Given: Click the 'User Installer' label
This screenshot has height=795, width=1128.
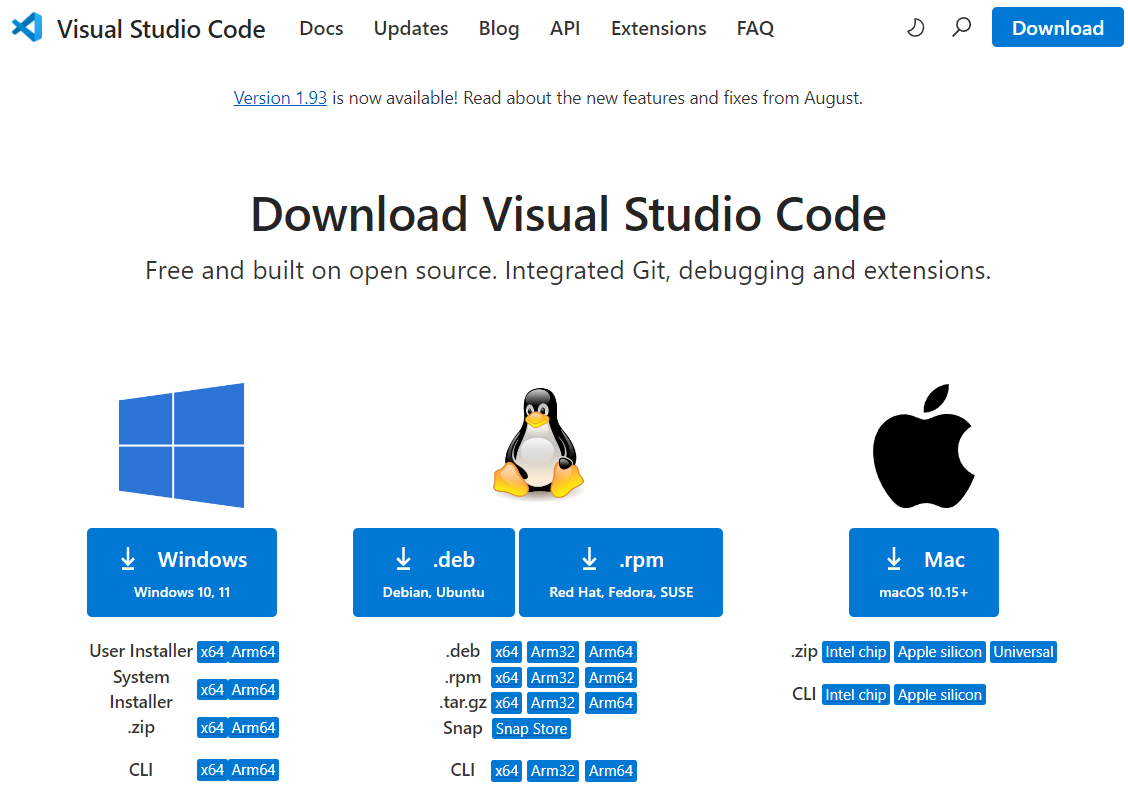Looking at the screenshot, I should tap(141, 651).
